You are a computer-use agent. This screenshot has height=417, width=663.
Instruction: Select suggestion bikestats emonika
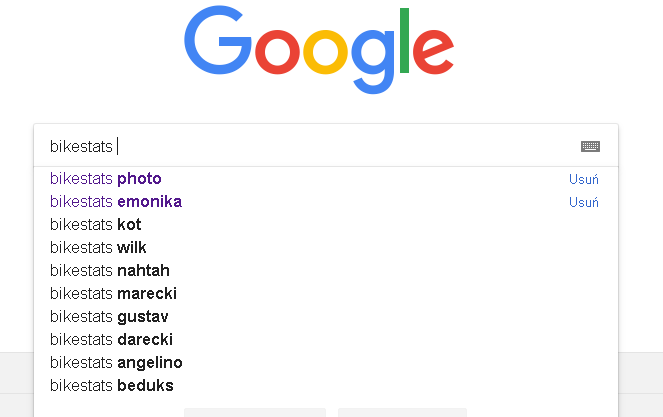tap(326, 202)
